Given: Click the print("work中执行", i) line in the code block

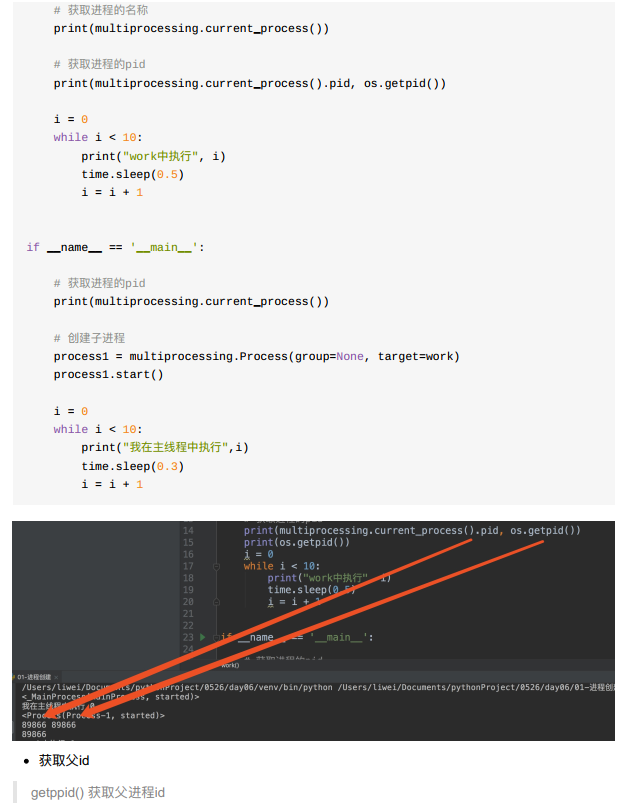Looking at the screenshot, I should point(153,156).
